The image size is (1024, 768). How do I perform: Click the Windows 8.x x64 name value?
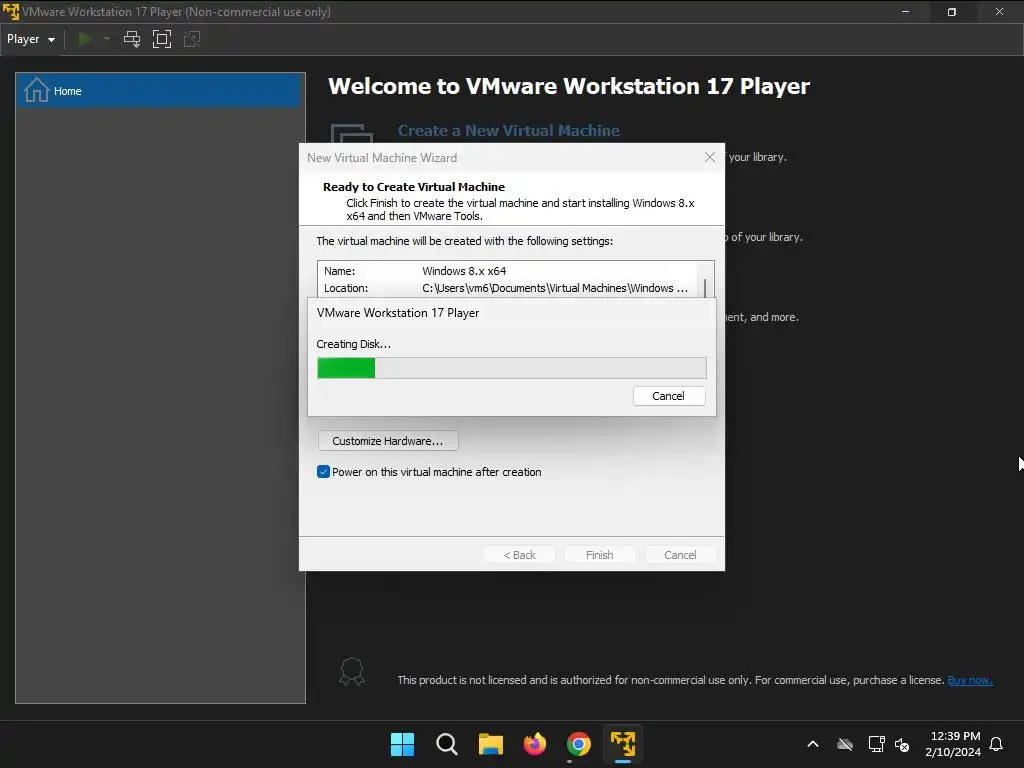(464, 271)
